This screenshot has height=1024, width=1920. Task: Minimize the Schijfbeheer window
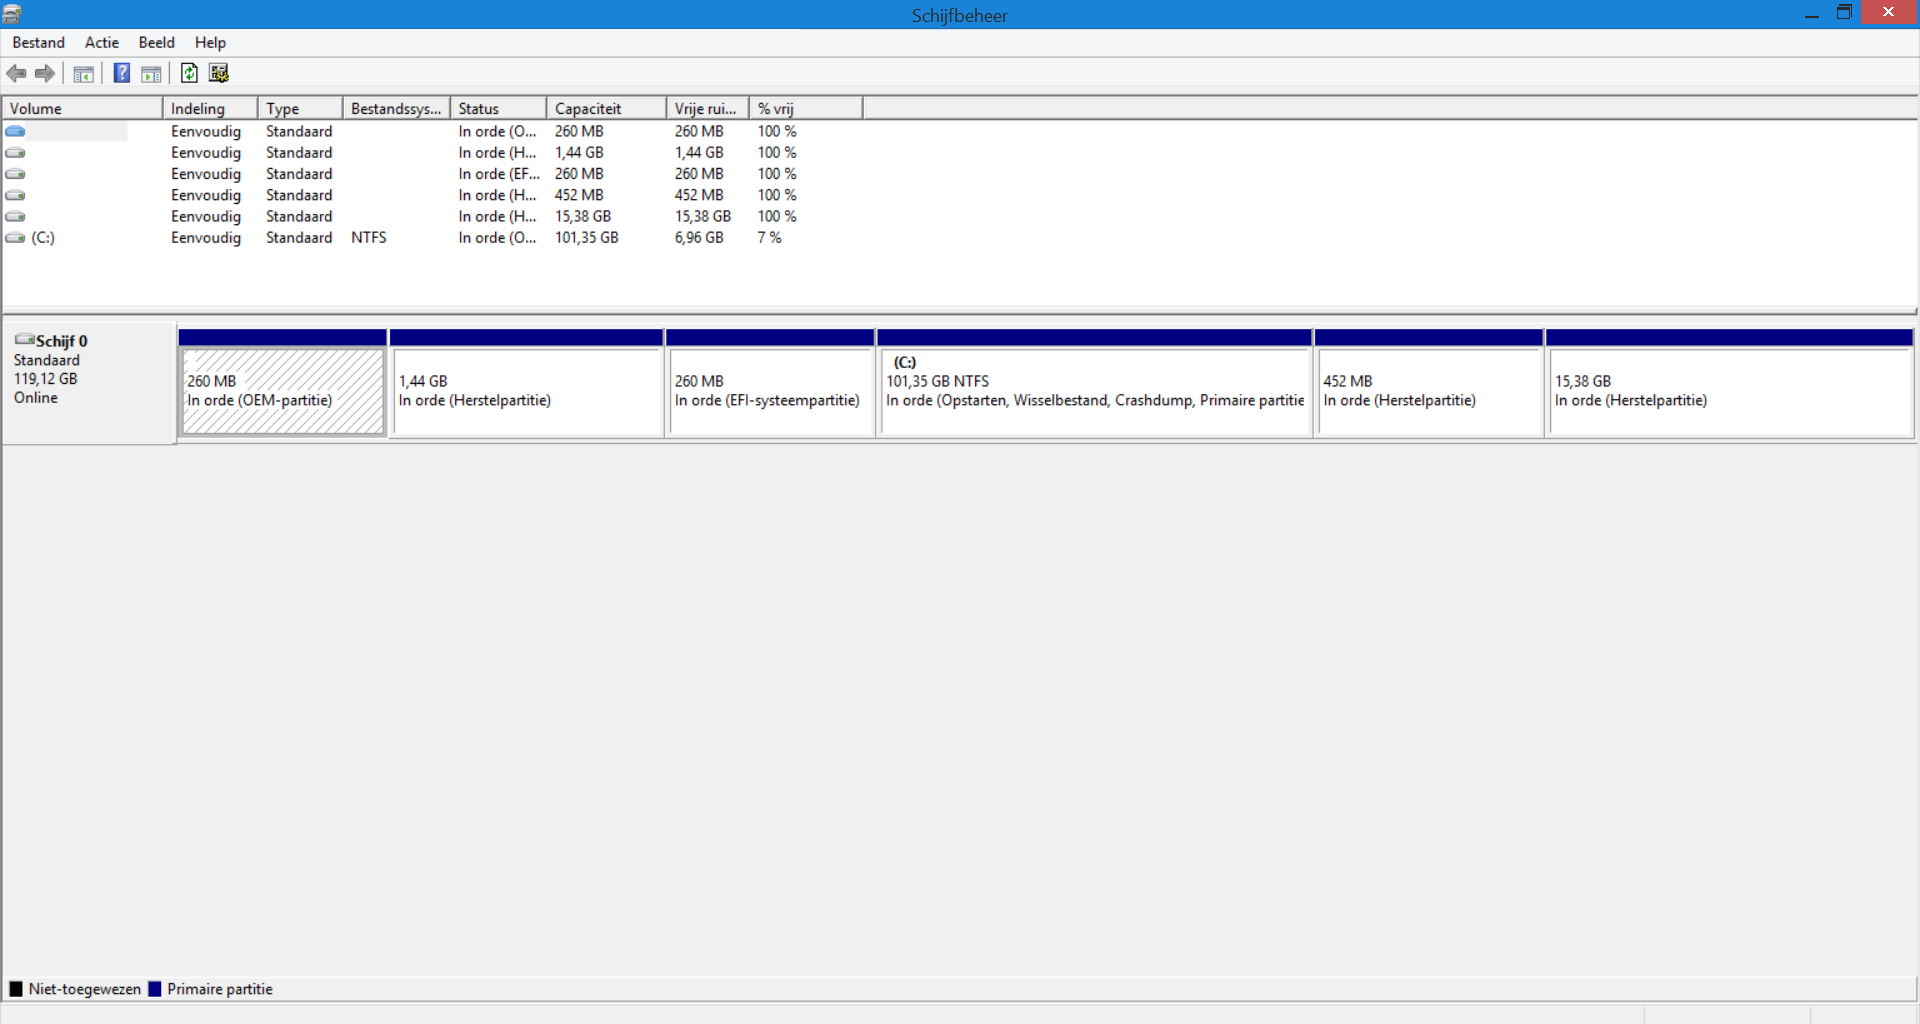(1811, 13)
